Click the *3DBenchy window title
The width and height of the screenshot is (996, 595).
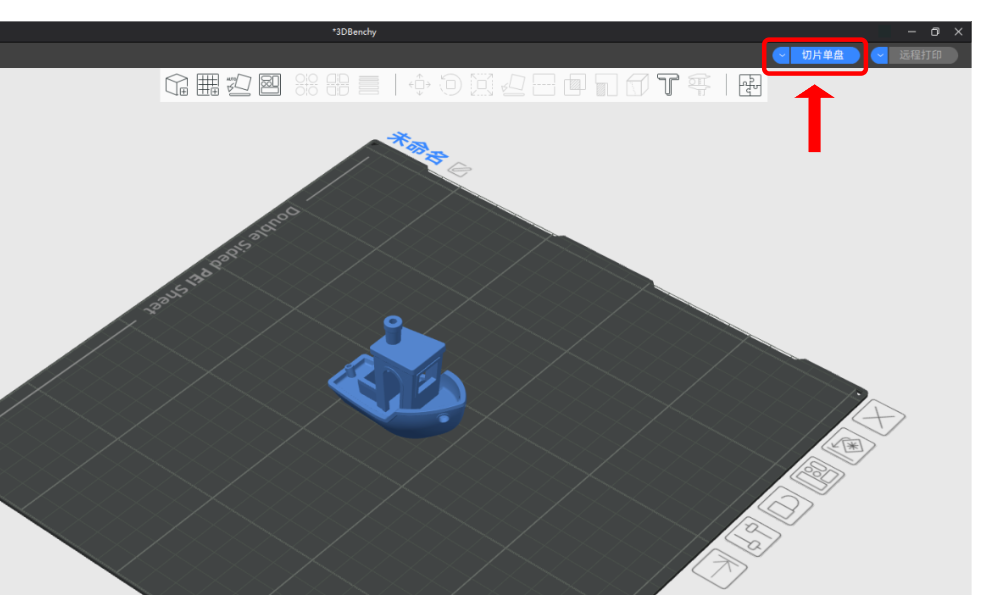tap(354, 32)
